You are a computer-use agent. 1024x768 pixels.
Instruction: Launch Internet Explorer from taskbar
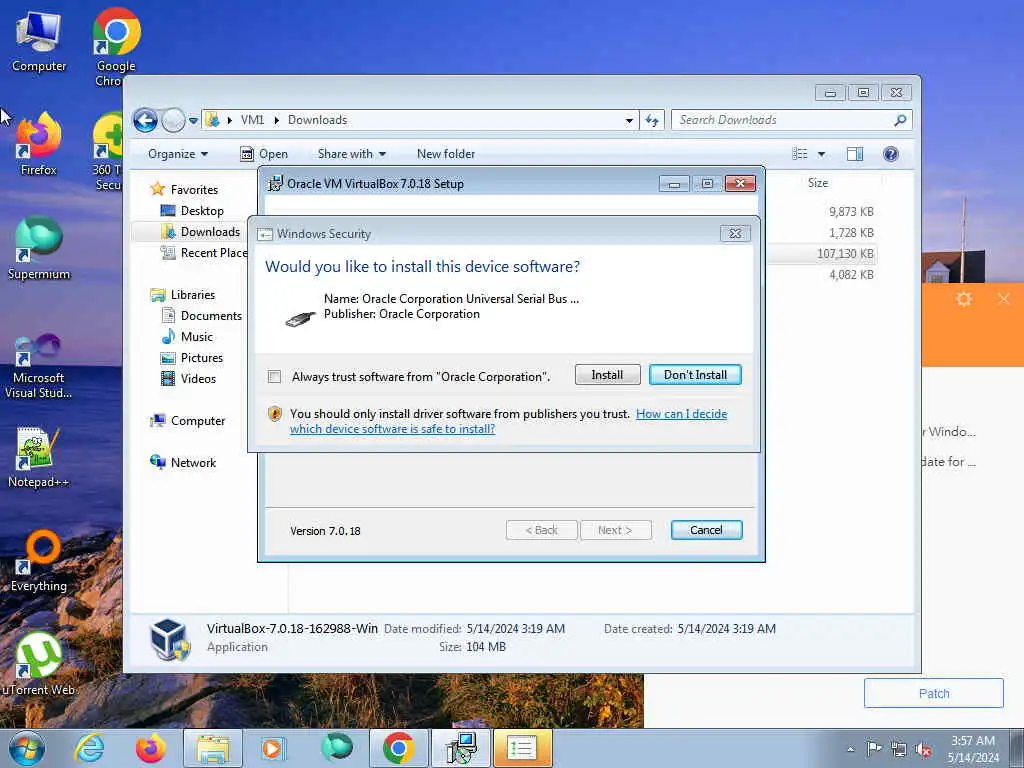89,748
